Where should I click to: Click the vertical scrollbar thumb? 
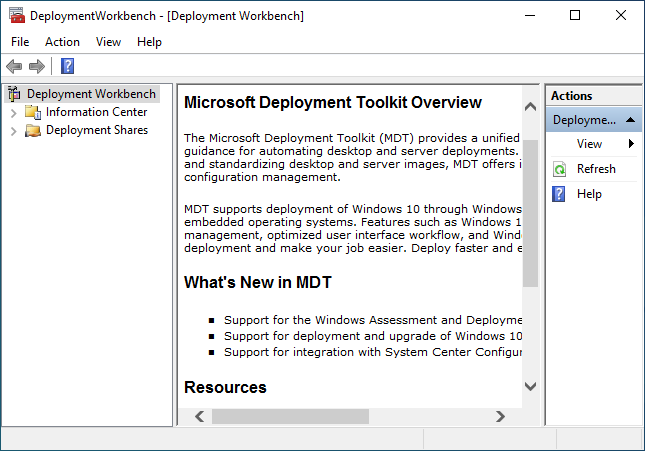(x=531, y=213)
